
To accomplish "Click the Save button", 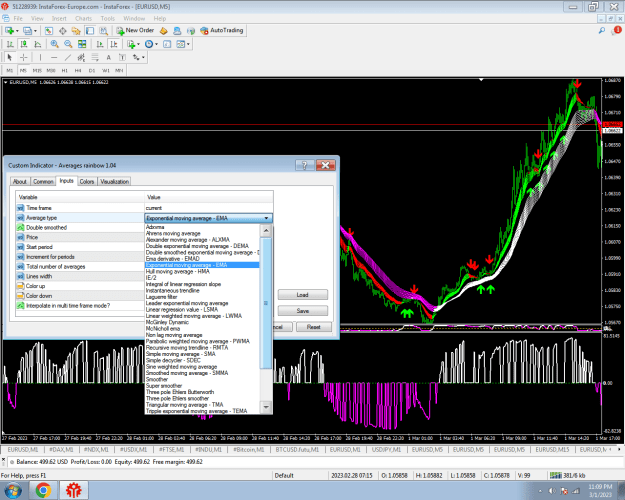I will [303, 311].
